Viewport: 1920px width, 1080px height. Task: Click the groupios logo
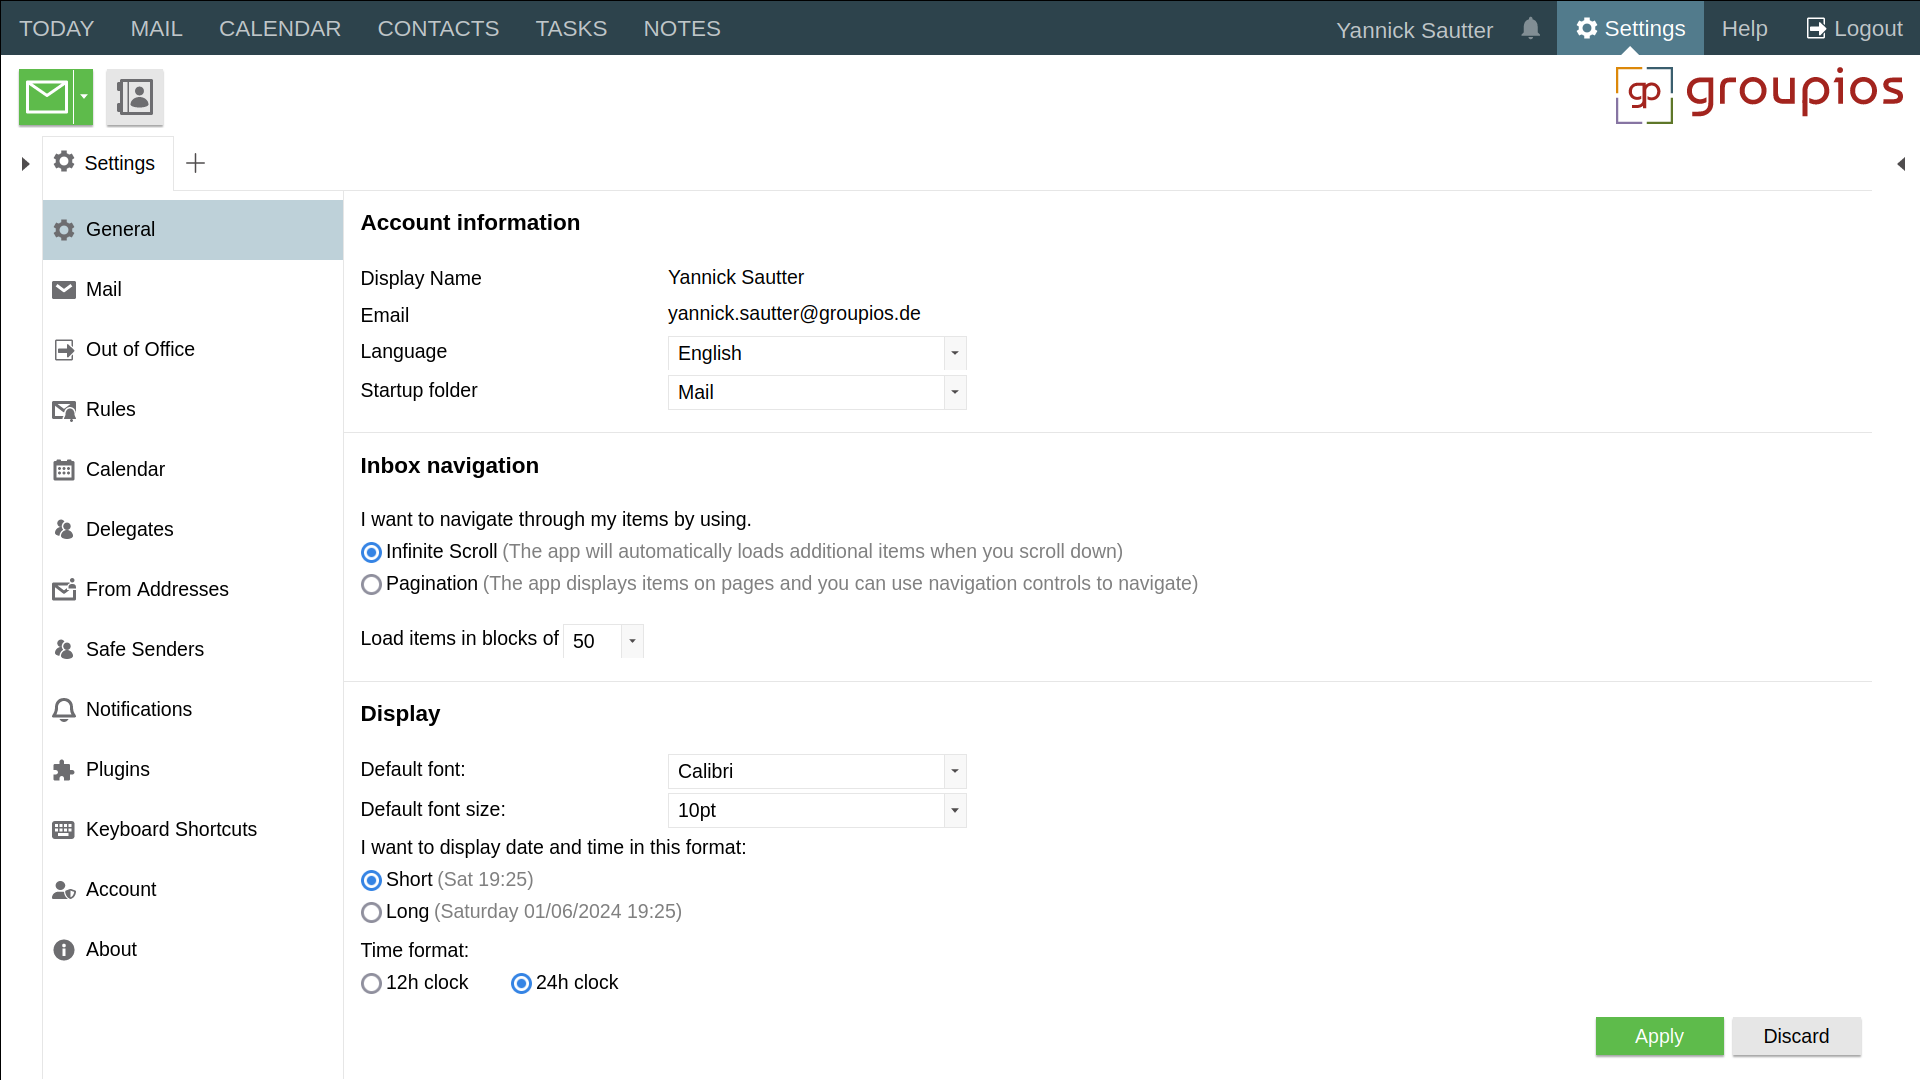pos(1760,94)
